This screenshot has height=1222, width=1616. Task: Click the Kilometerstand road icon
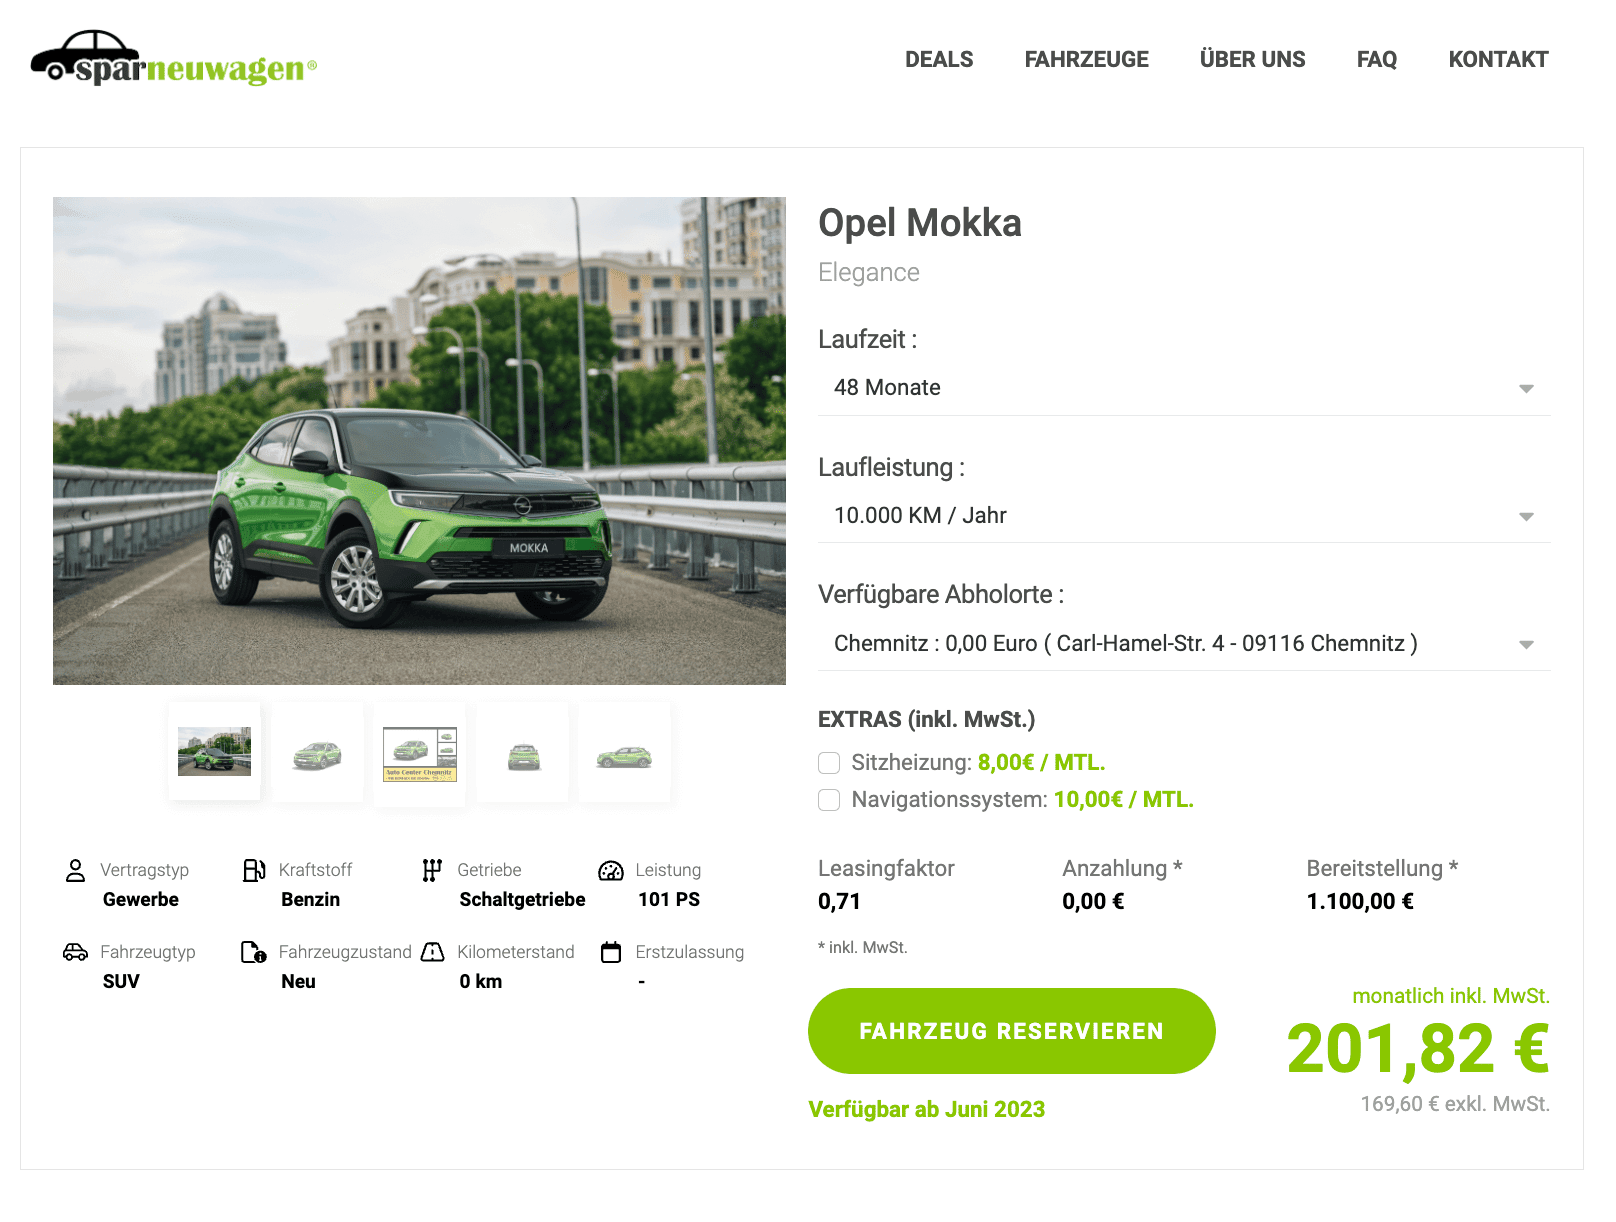[x=432, y=952]
